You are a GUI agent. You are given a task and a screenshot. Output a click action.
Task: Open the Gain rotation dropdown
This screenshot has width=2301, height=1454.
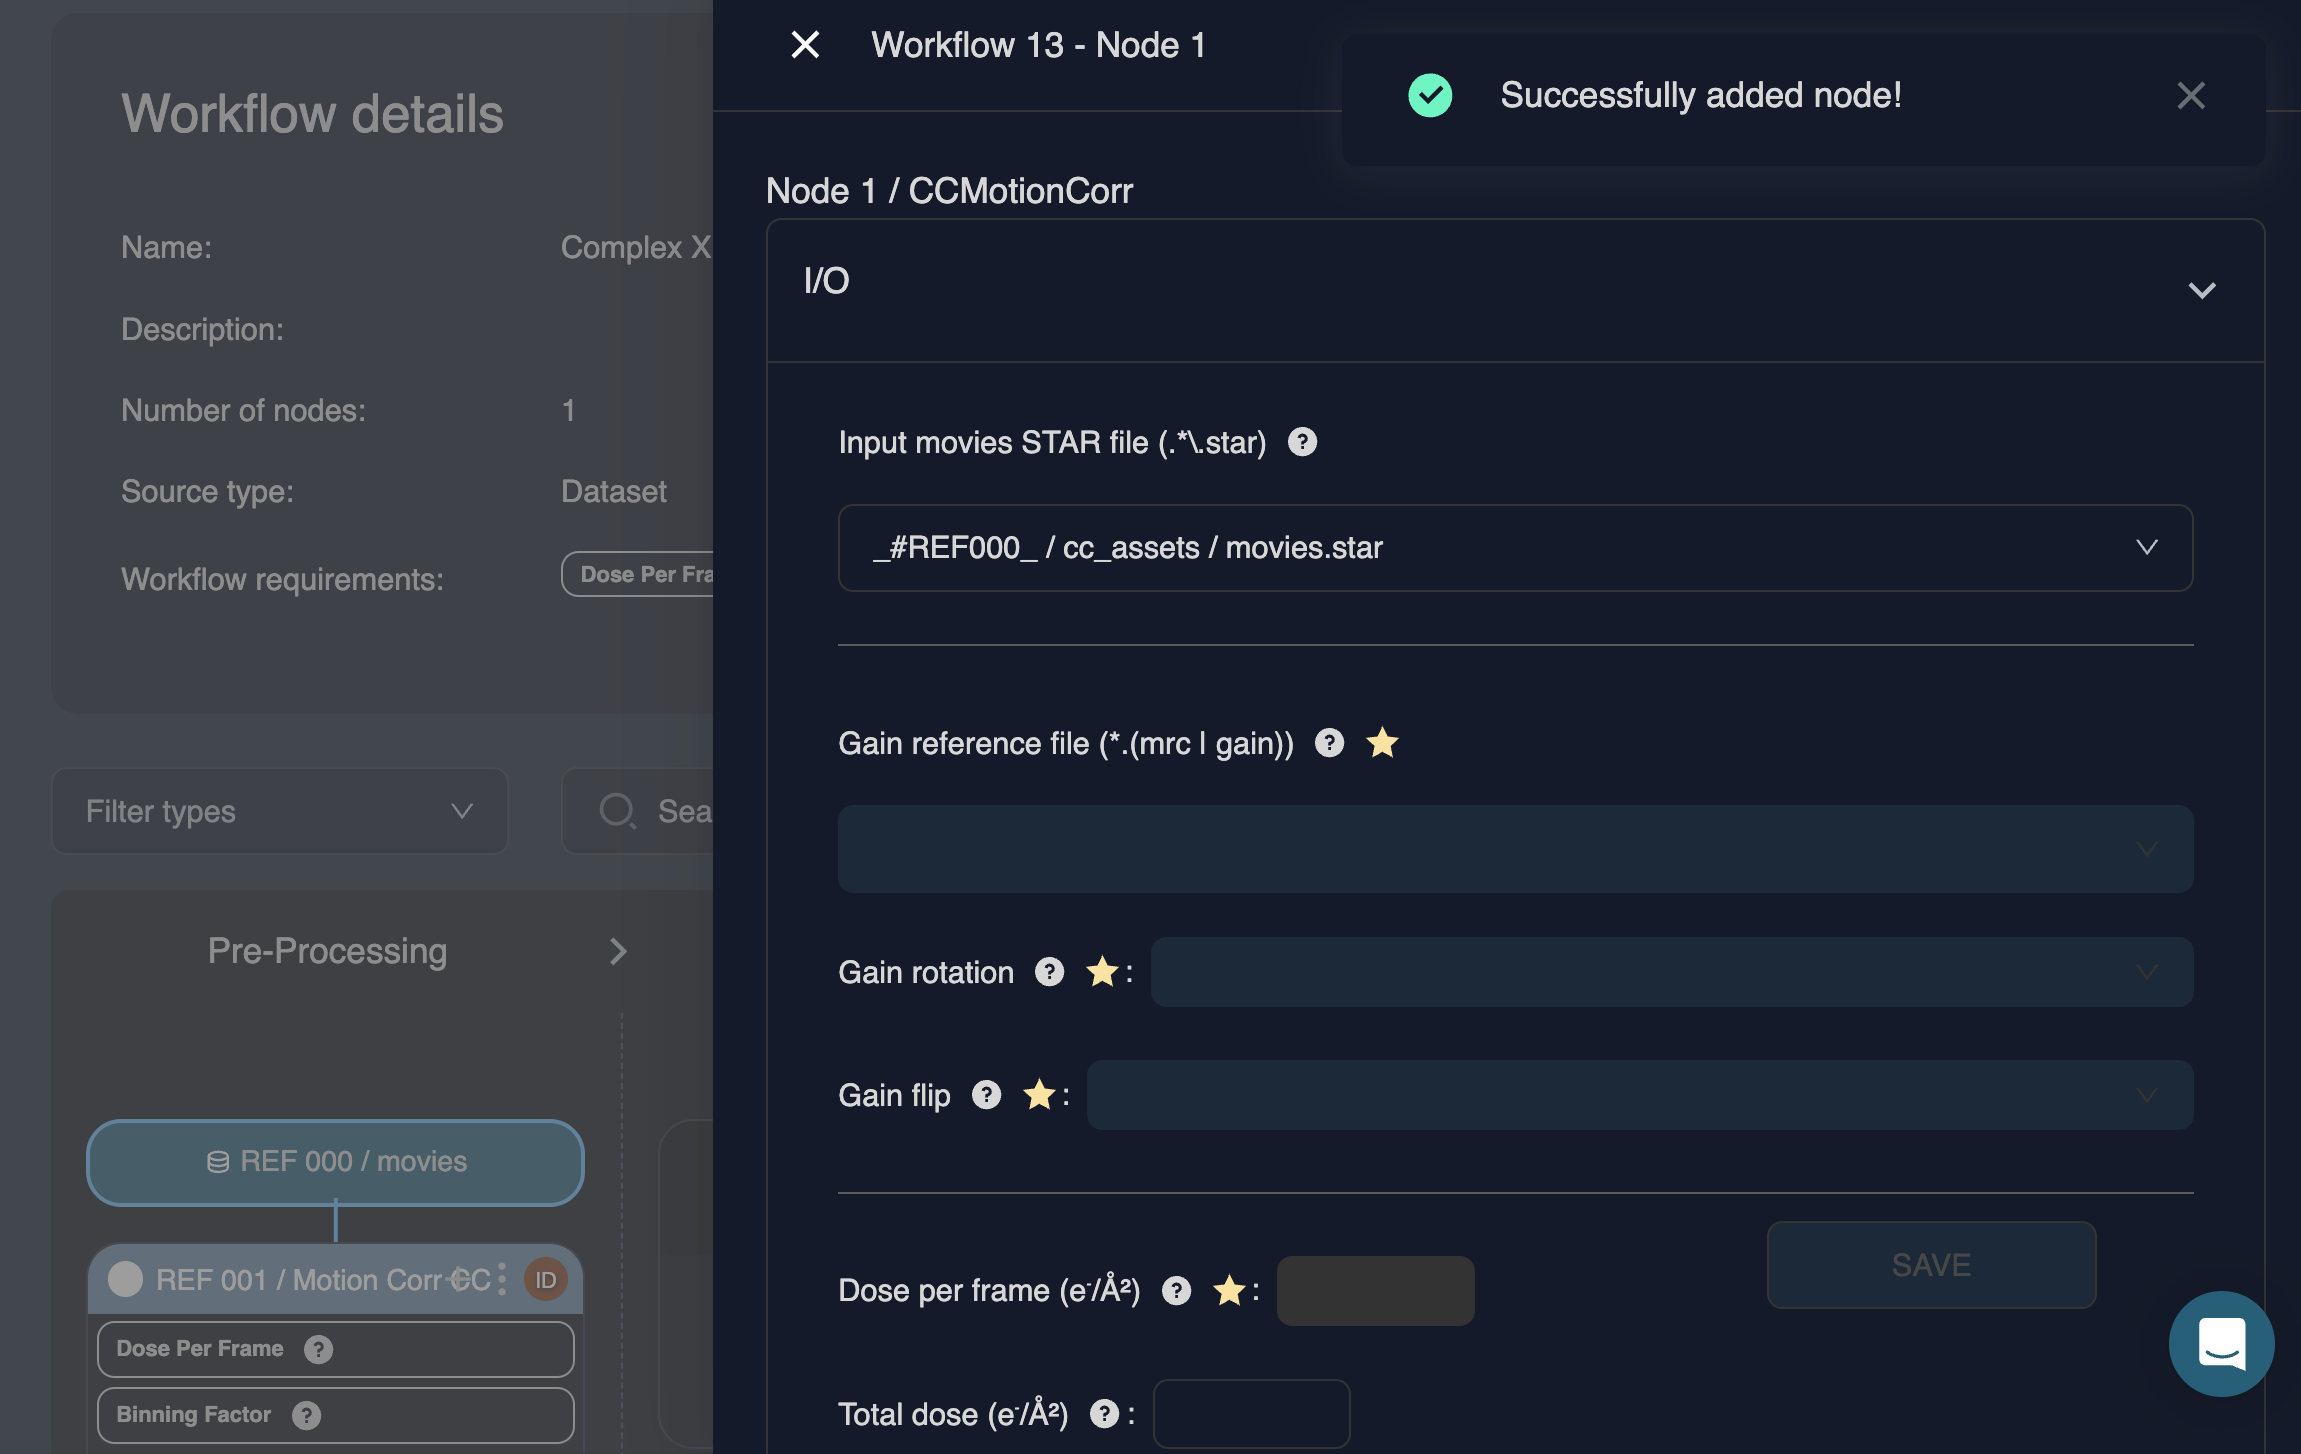point(1671,972)
